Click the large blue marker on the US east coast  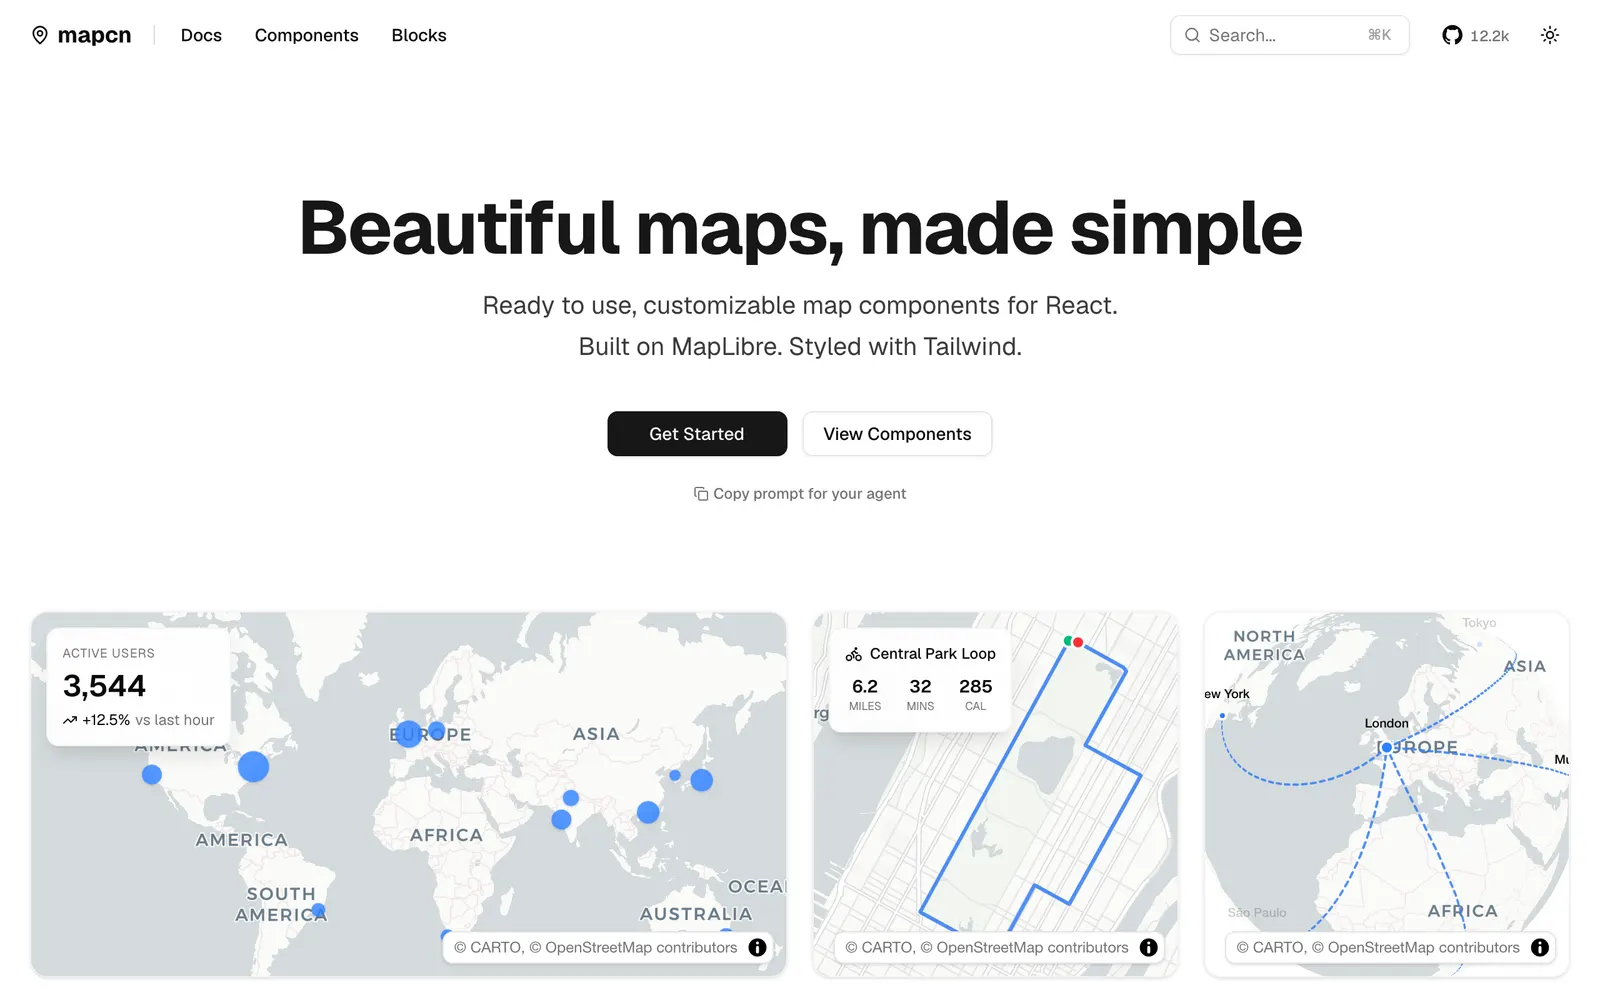(254, 767)
